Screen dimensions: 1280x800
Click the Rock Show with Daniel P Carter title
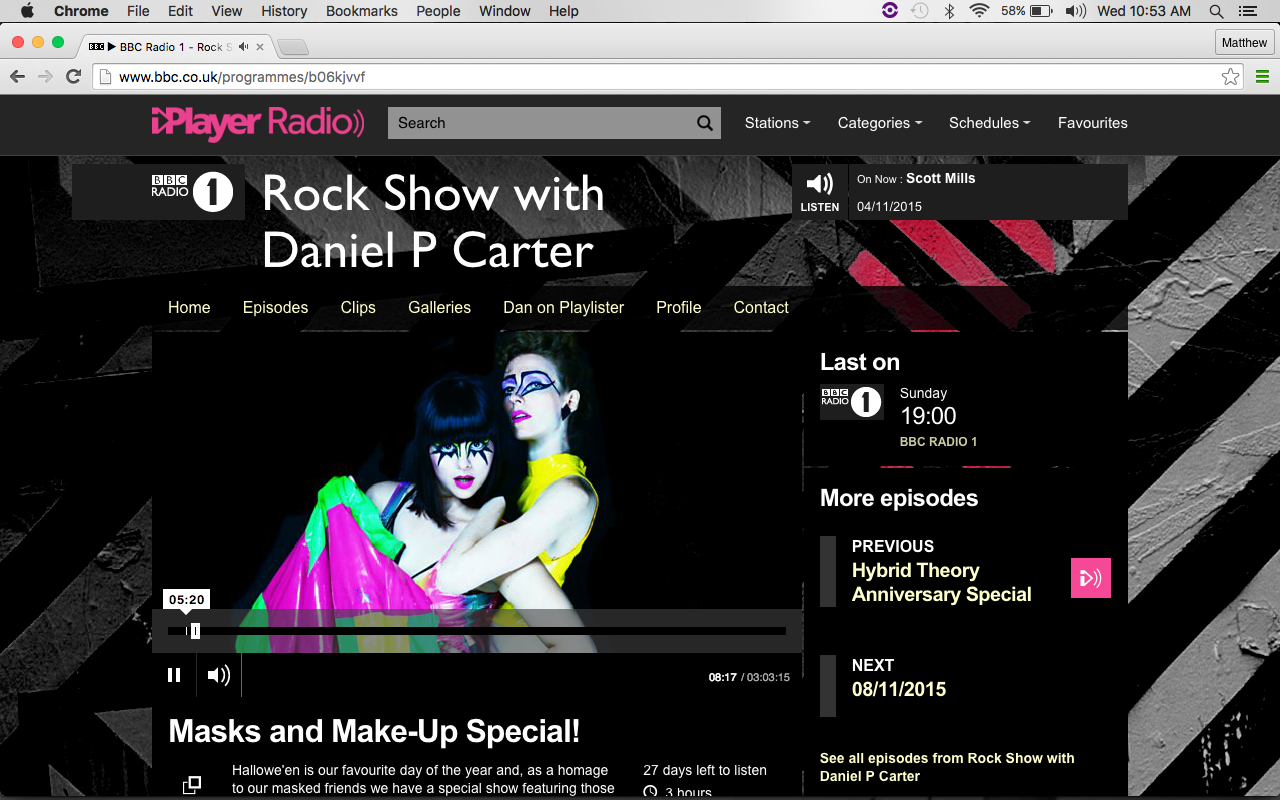(433, 221)
